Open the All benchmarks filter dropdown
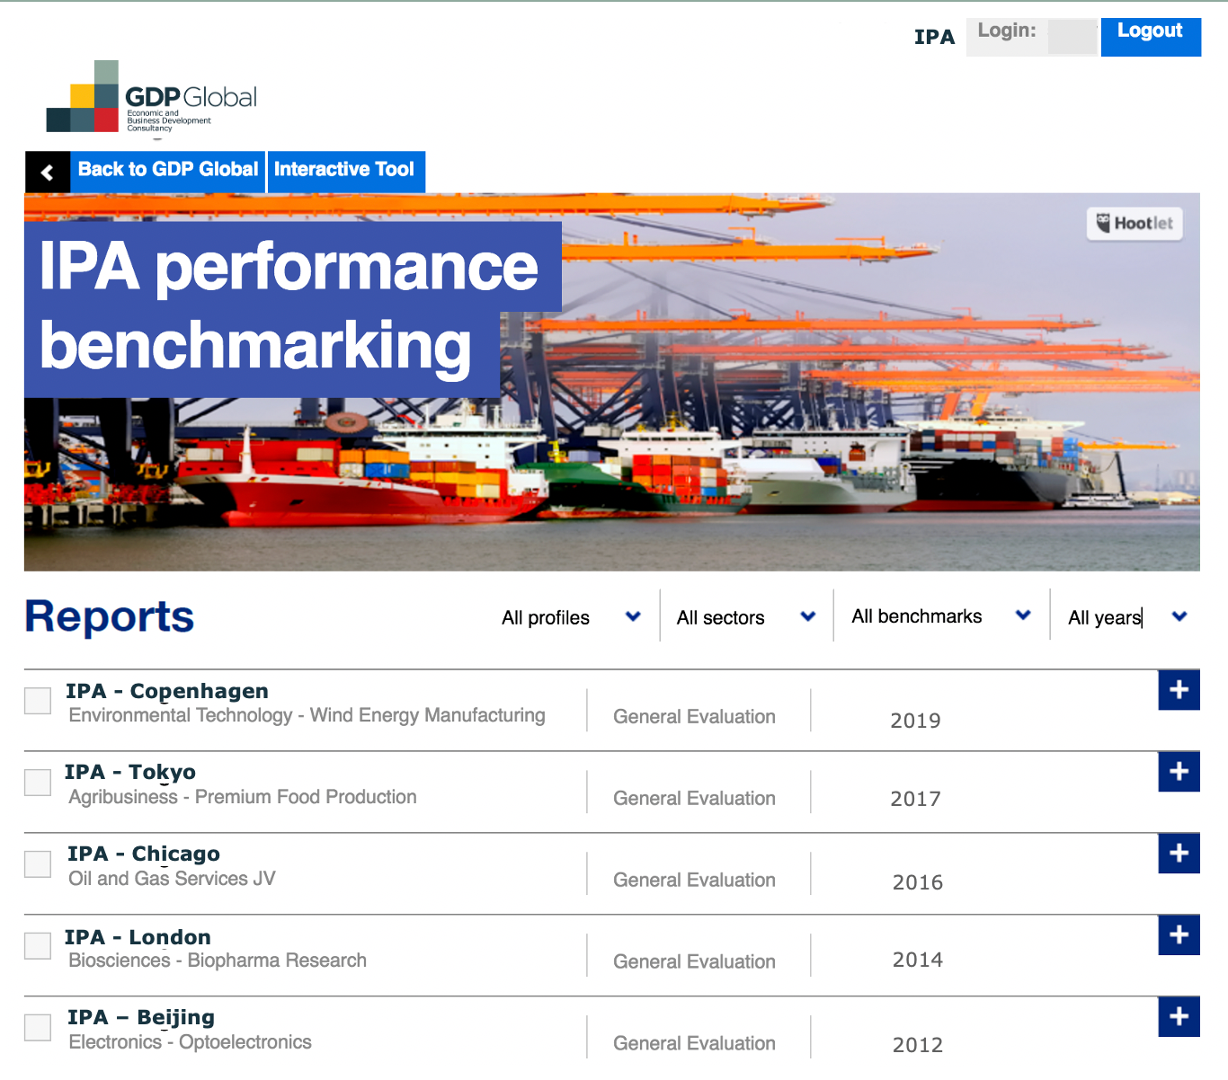Screen dimensions: 1228x1080 pos(940,616)
